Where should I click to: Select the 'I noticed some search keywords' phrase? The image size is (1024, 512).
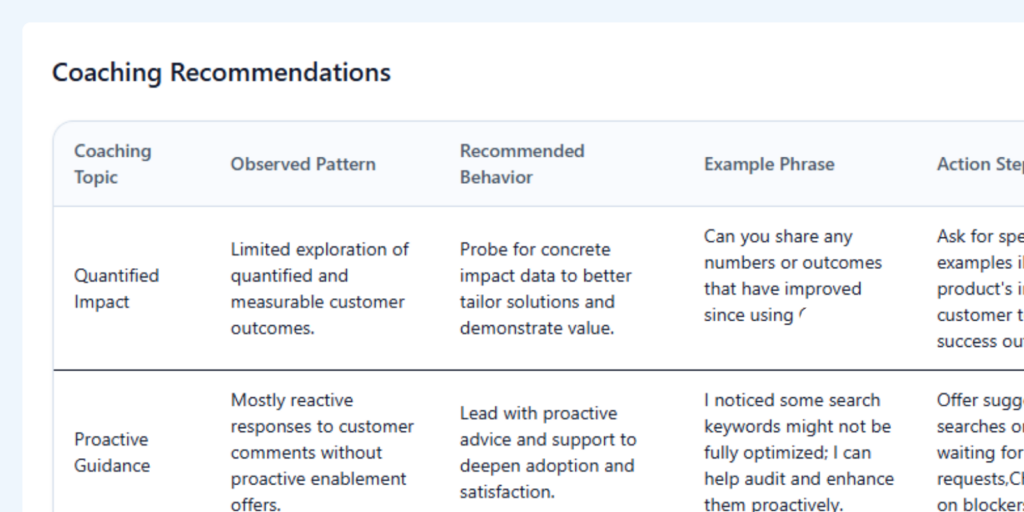coord(799,451)
